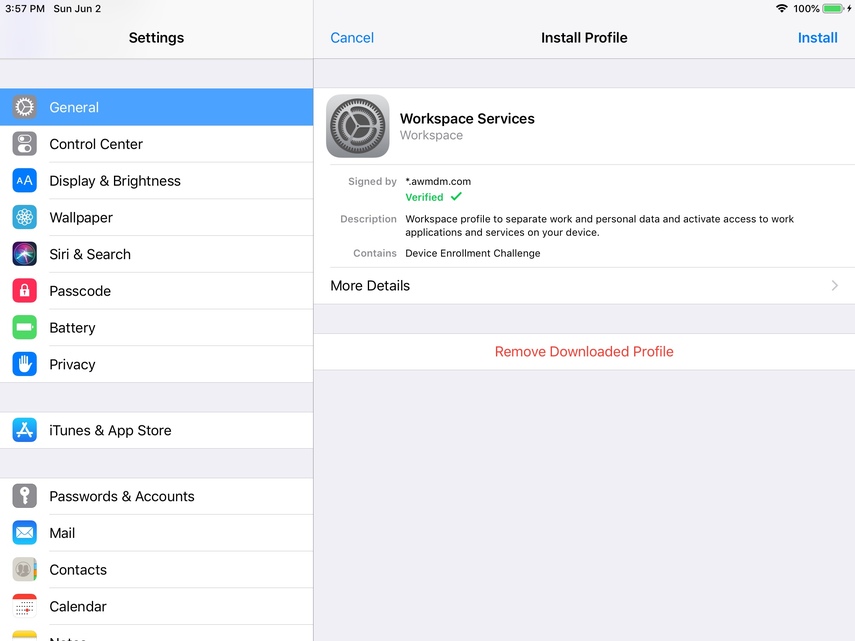Select the green Battery icon
Screen dimensions: 855x641
point(25,328)
